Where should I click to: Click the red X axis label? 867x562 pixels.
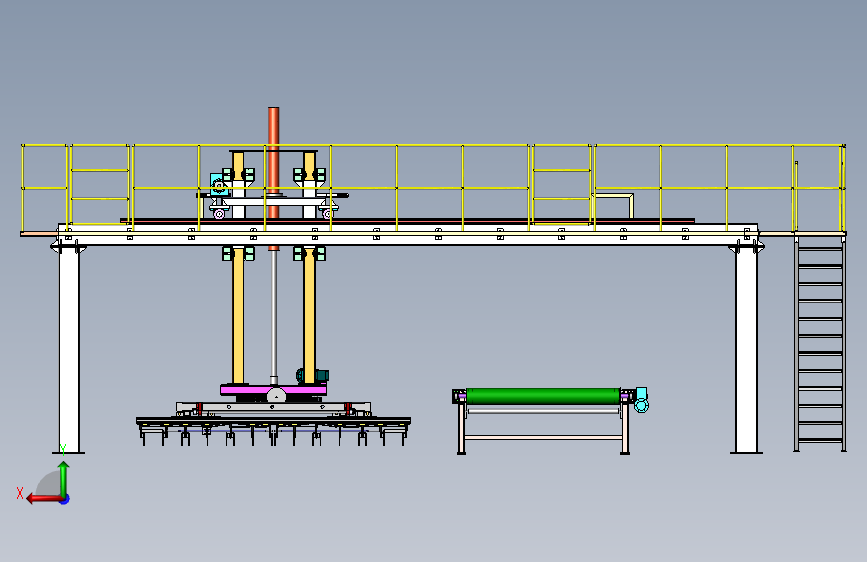coord(20,493)
